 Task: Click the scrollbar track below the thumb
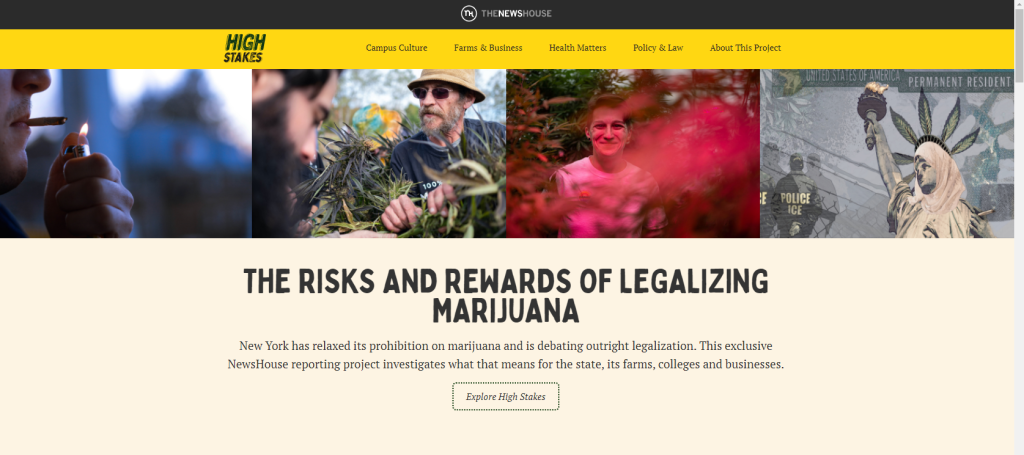(x=1019, y=261)
